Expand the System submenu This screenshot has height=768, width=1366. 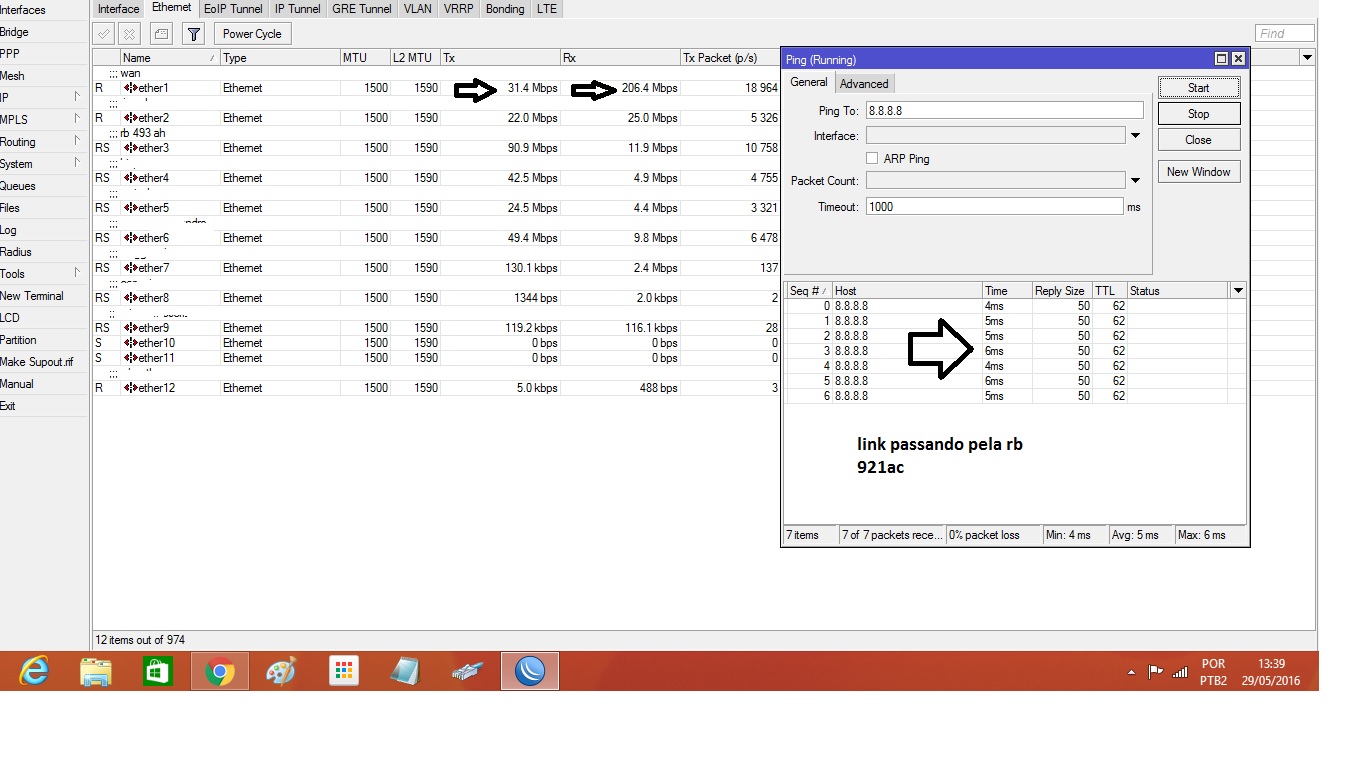pyautogui.click(x=77, y=163)
